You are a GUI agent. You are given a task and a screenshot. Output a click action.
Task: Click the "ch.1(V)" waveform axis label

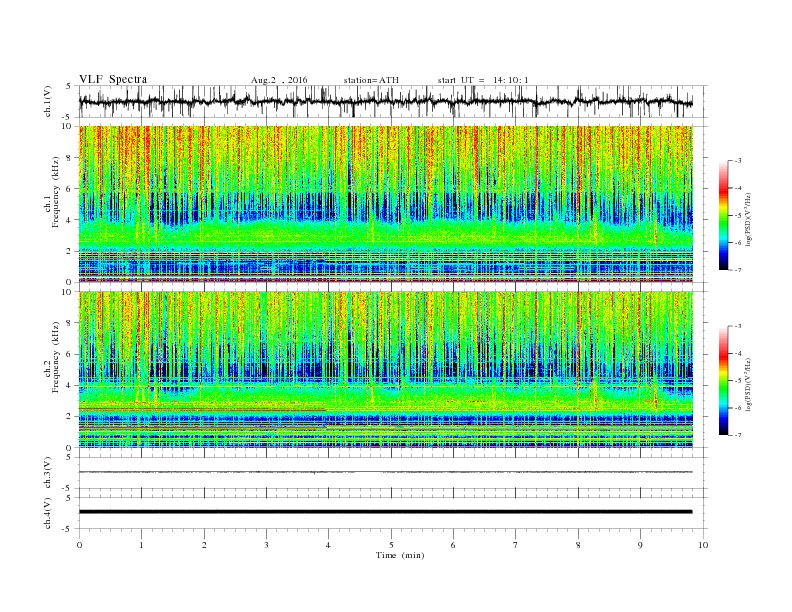tap(48, 101)
